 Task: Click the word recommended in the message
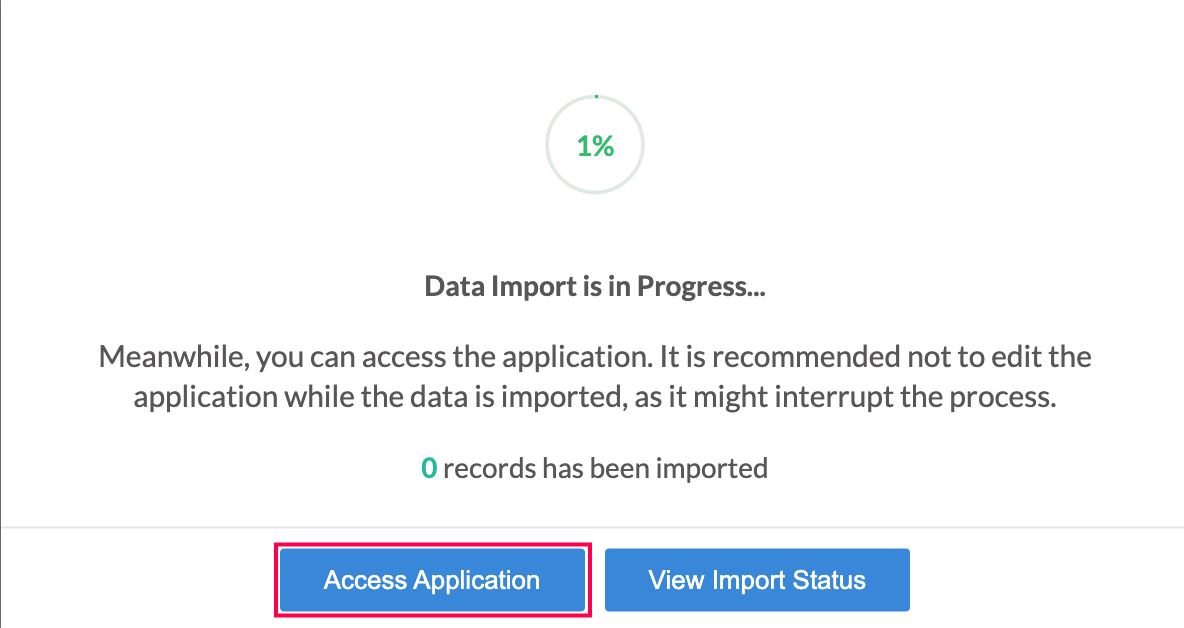pyautogui.click(x=806, y=356)
